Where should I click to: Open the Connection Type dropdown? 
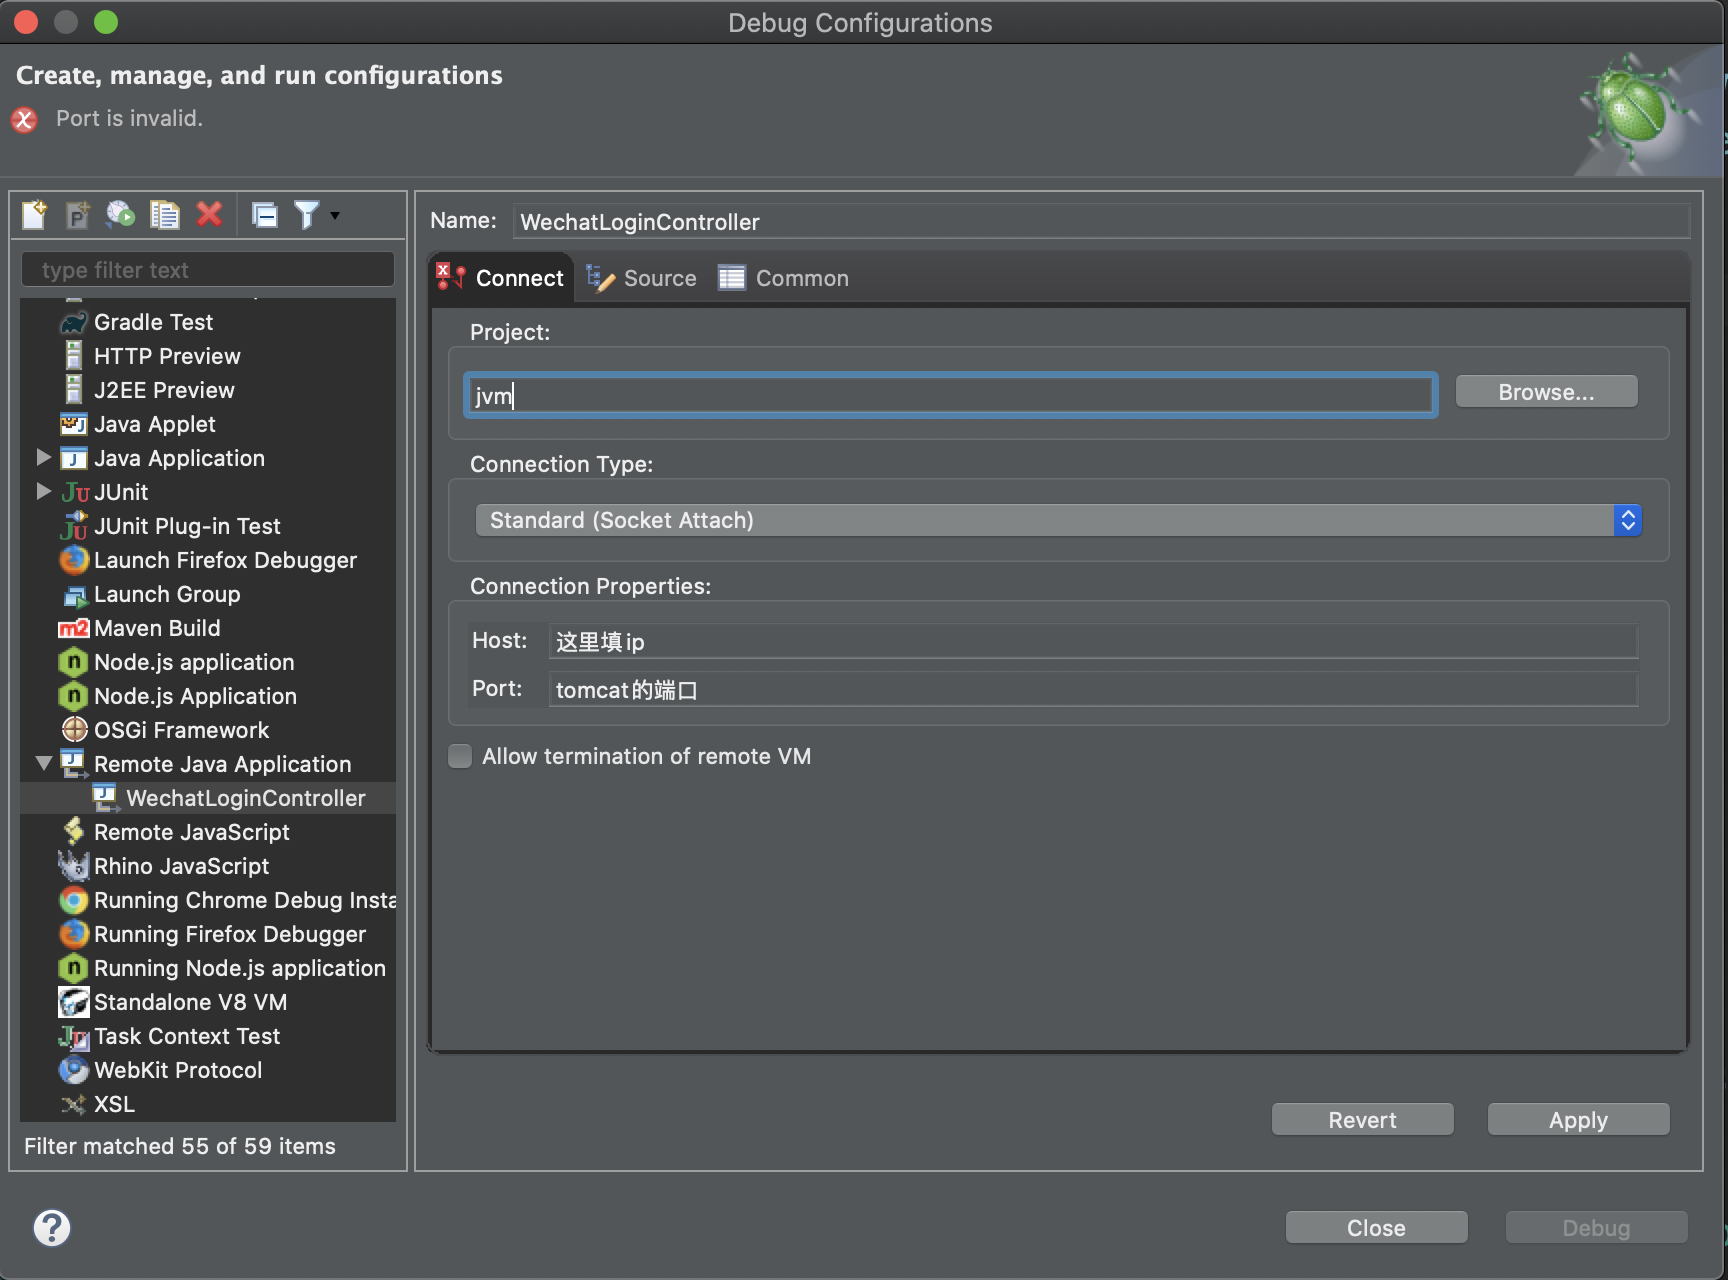(1058, 520)
